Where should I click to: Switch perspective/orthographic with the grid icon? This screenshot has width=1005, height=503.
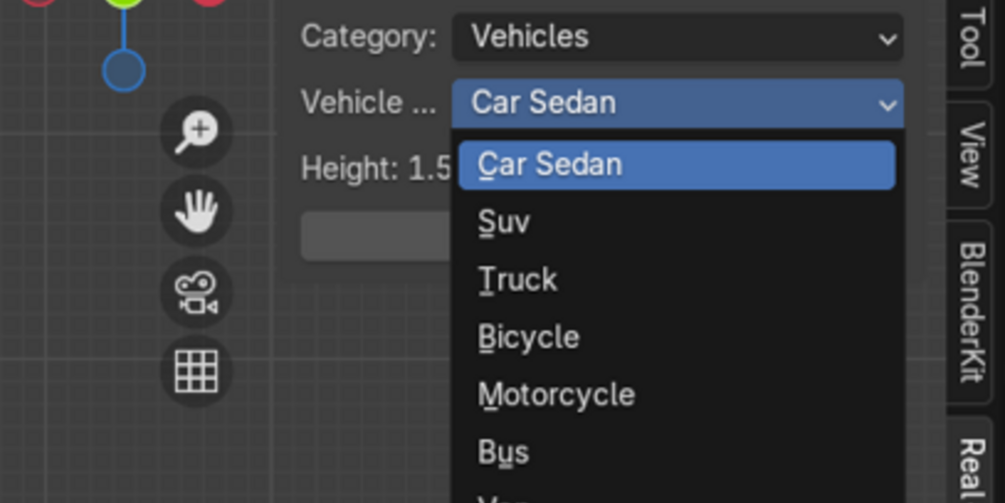(x=196, y=372)
